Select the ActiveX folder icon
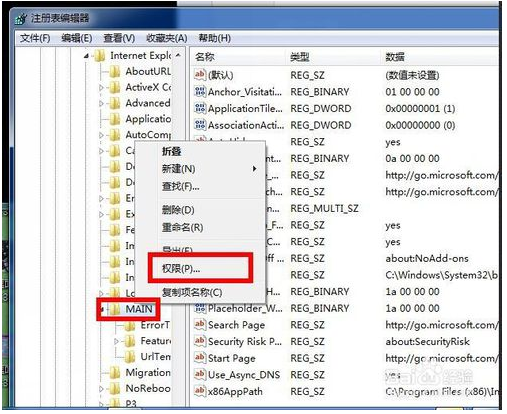Image resolution: width=507 pixels, height=414 pixels. [x=115, y=87]
